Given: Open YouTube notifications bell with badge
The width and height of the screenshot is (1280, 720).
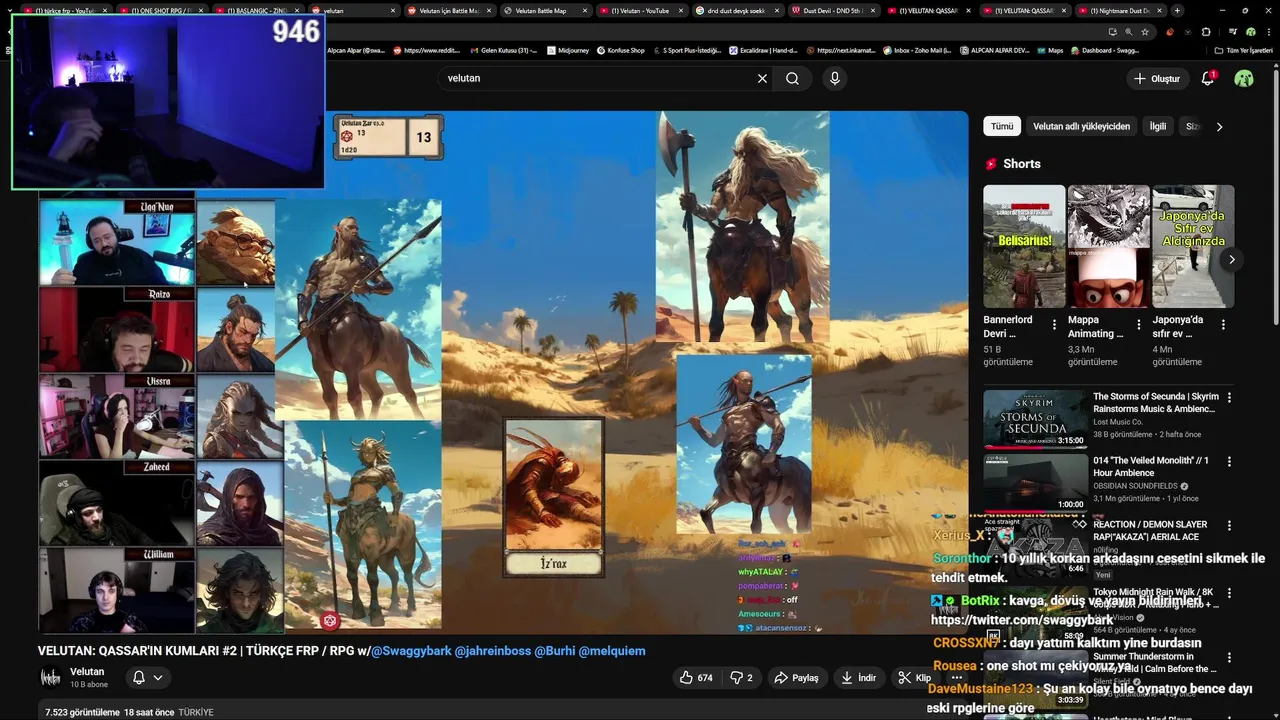Looking at the screenshot, I should (1208, 78).
